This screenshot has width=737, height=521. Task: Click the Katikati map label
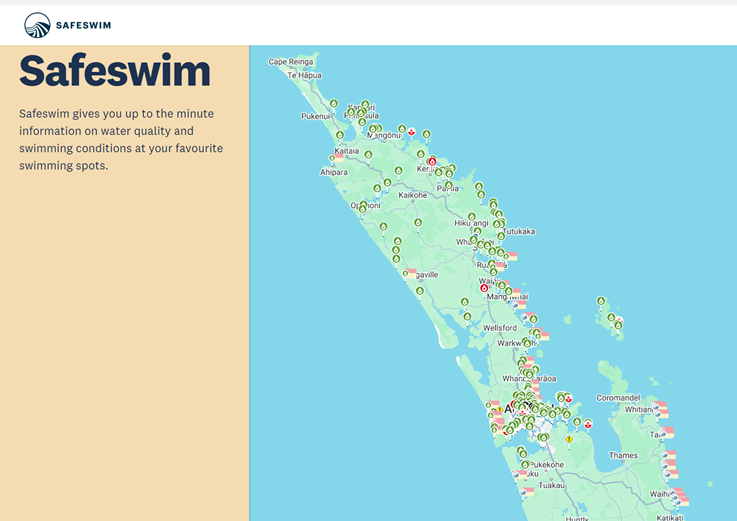670,518
